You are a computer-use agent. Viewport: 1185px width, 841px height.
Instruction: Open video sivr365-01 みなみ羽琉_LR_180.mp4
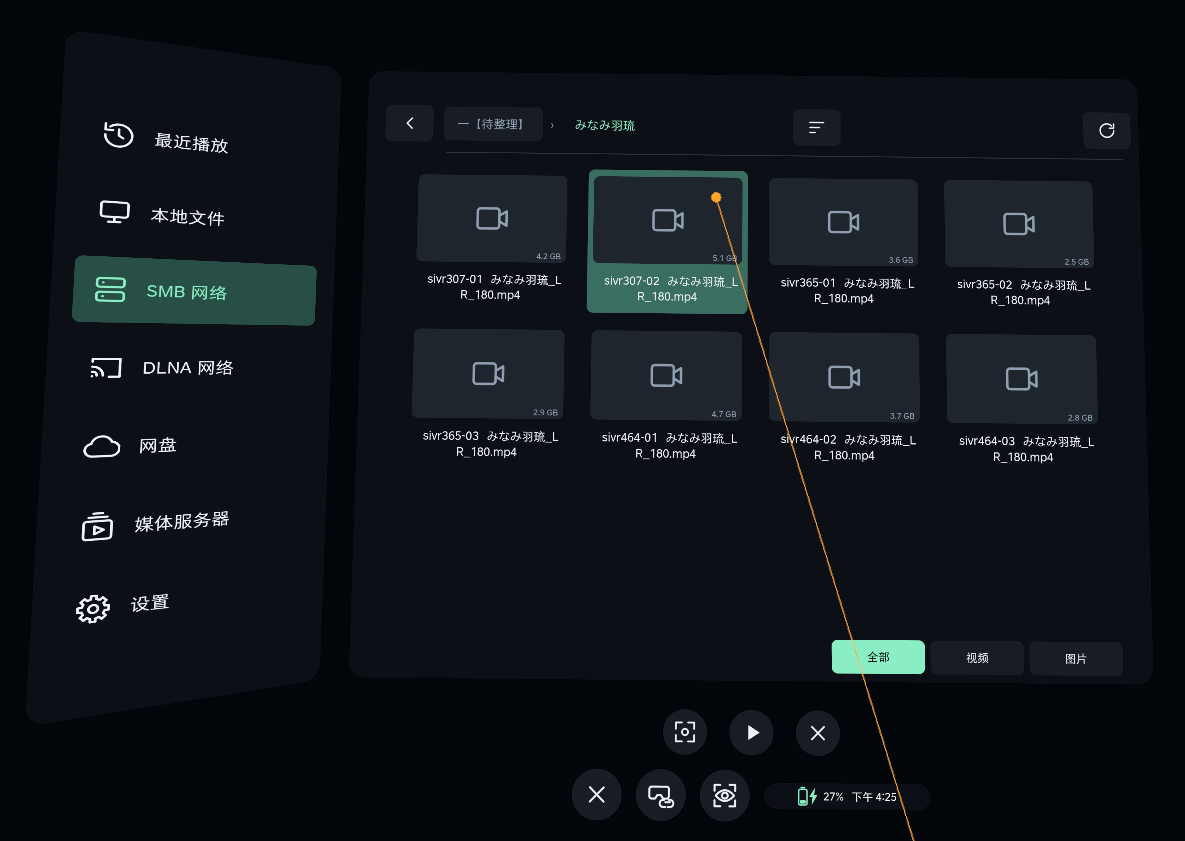tap(843, 243)
